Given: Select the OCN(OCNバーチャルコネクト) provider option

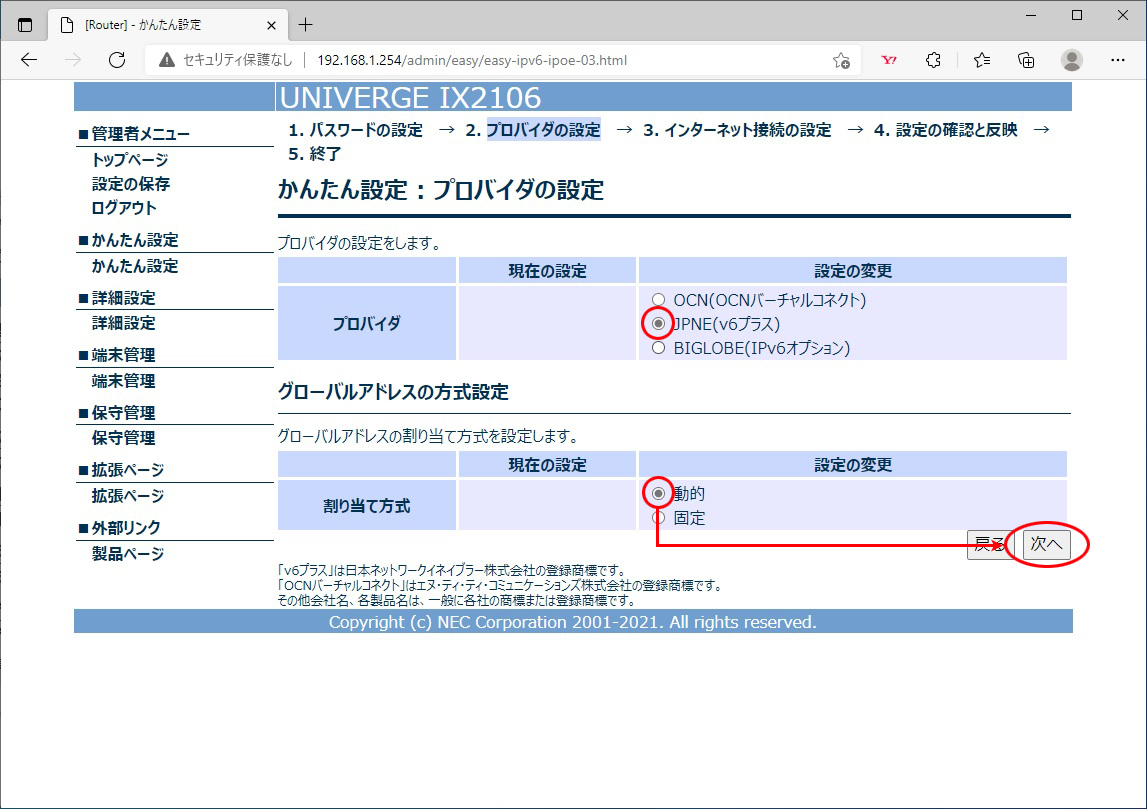Looking at the screenshot, I should coord(658,299).
